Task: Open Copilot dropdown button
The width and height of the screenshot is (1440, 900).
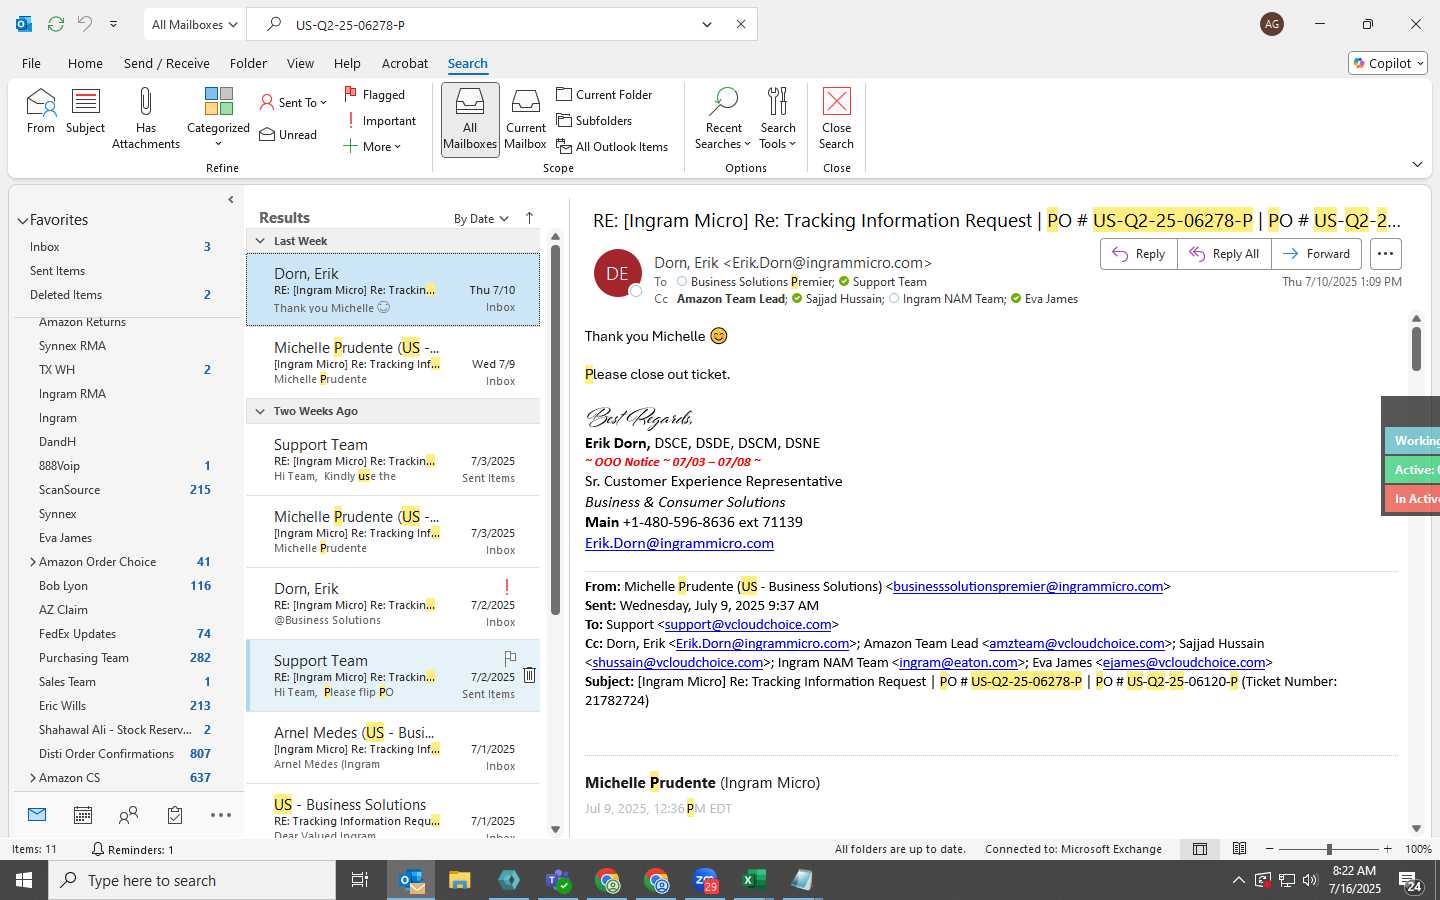Action: 1388,63
